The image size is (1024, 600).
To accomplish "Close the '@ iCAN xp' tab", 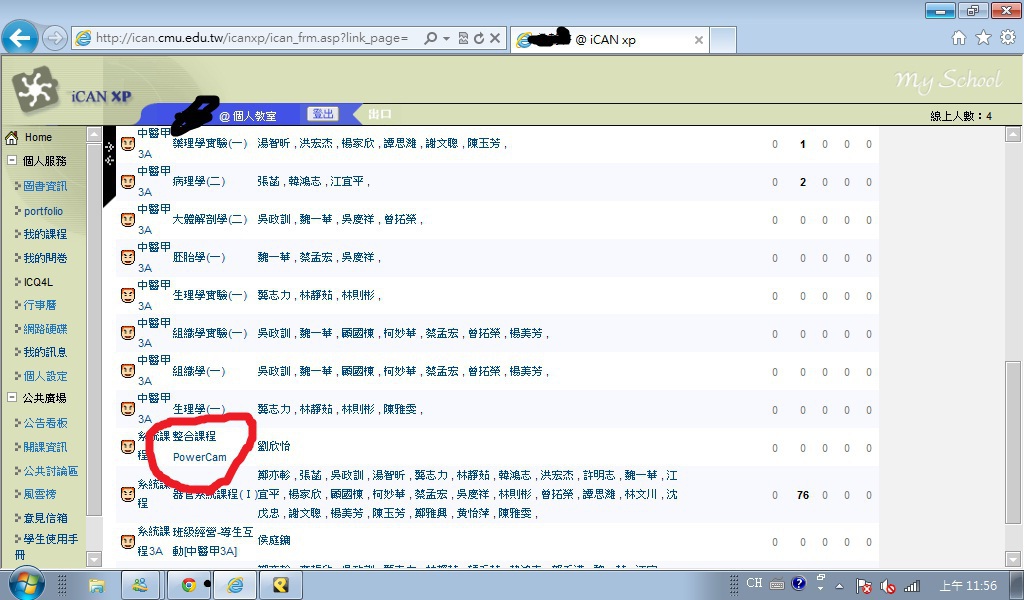I will click(x=698, y=40).
